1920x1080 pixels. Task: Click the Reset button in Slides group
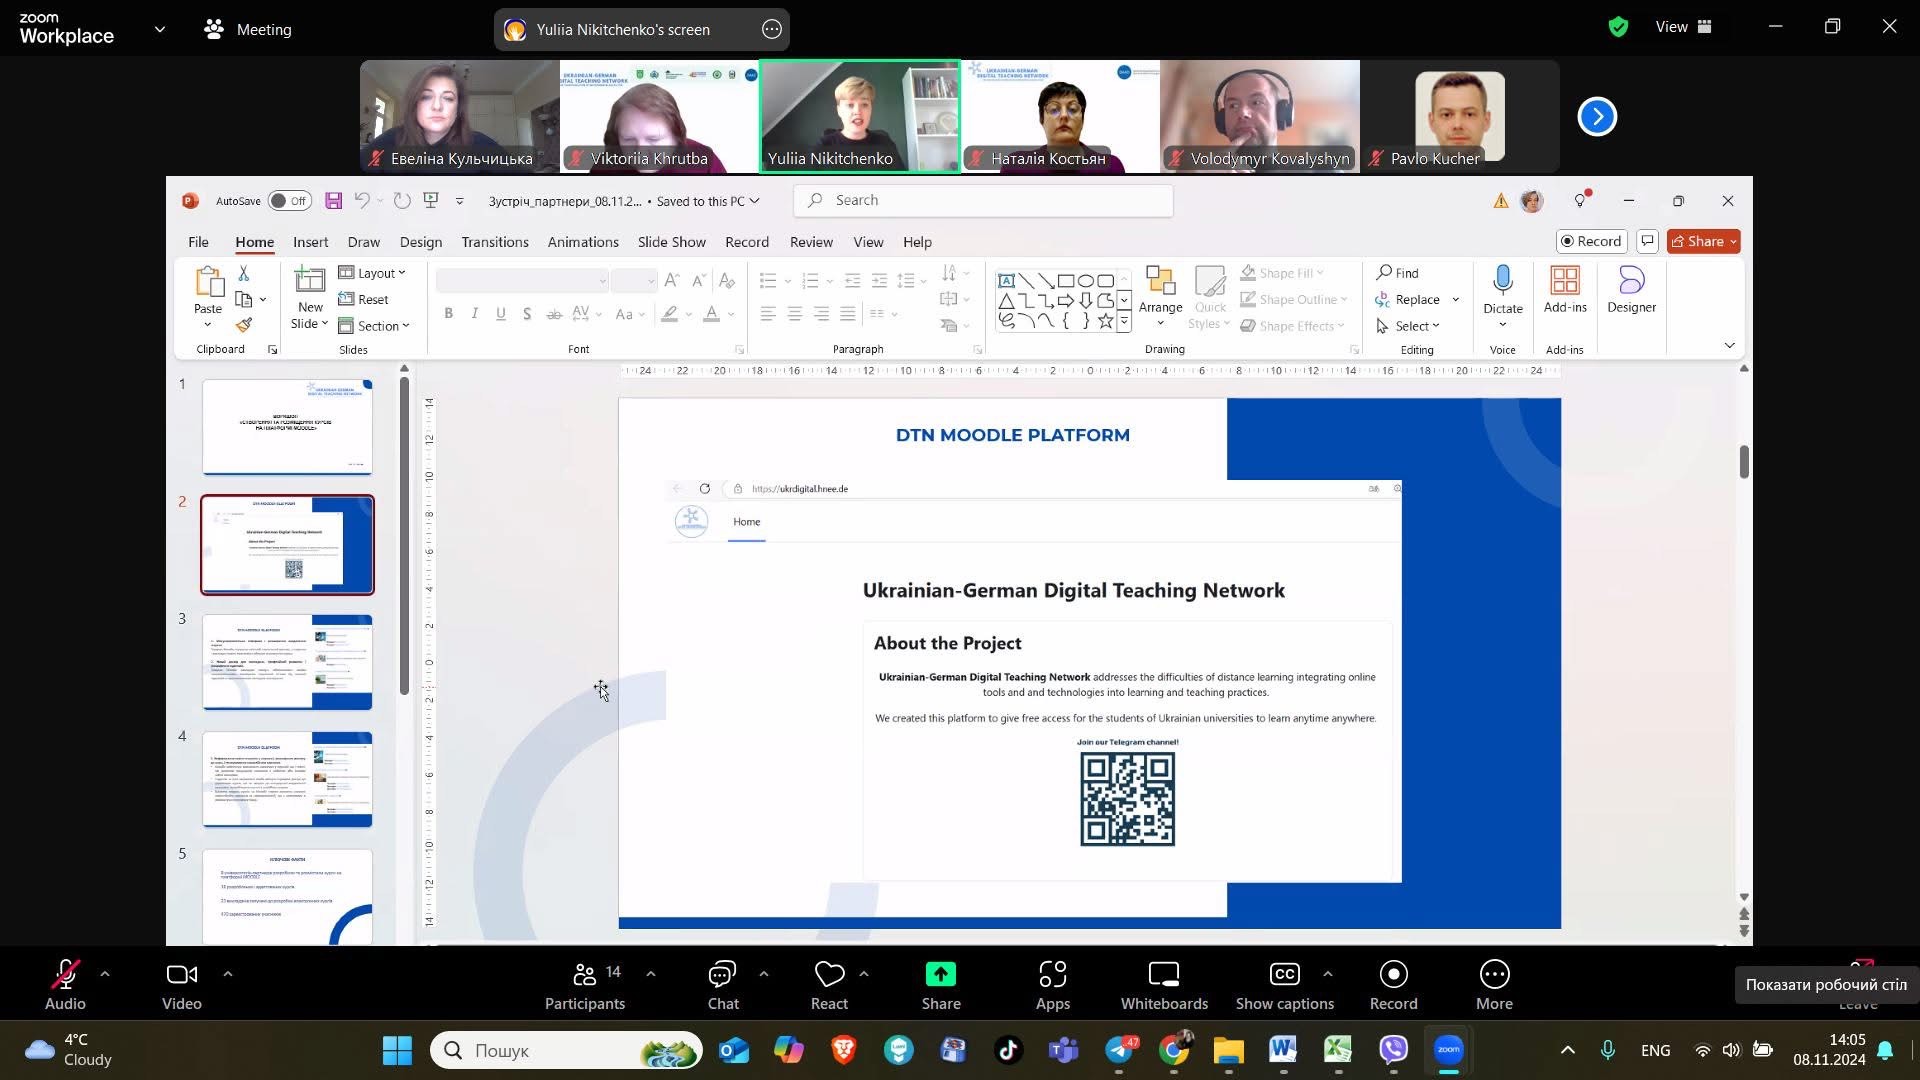(363, 299)
